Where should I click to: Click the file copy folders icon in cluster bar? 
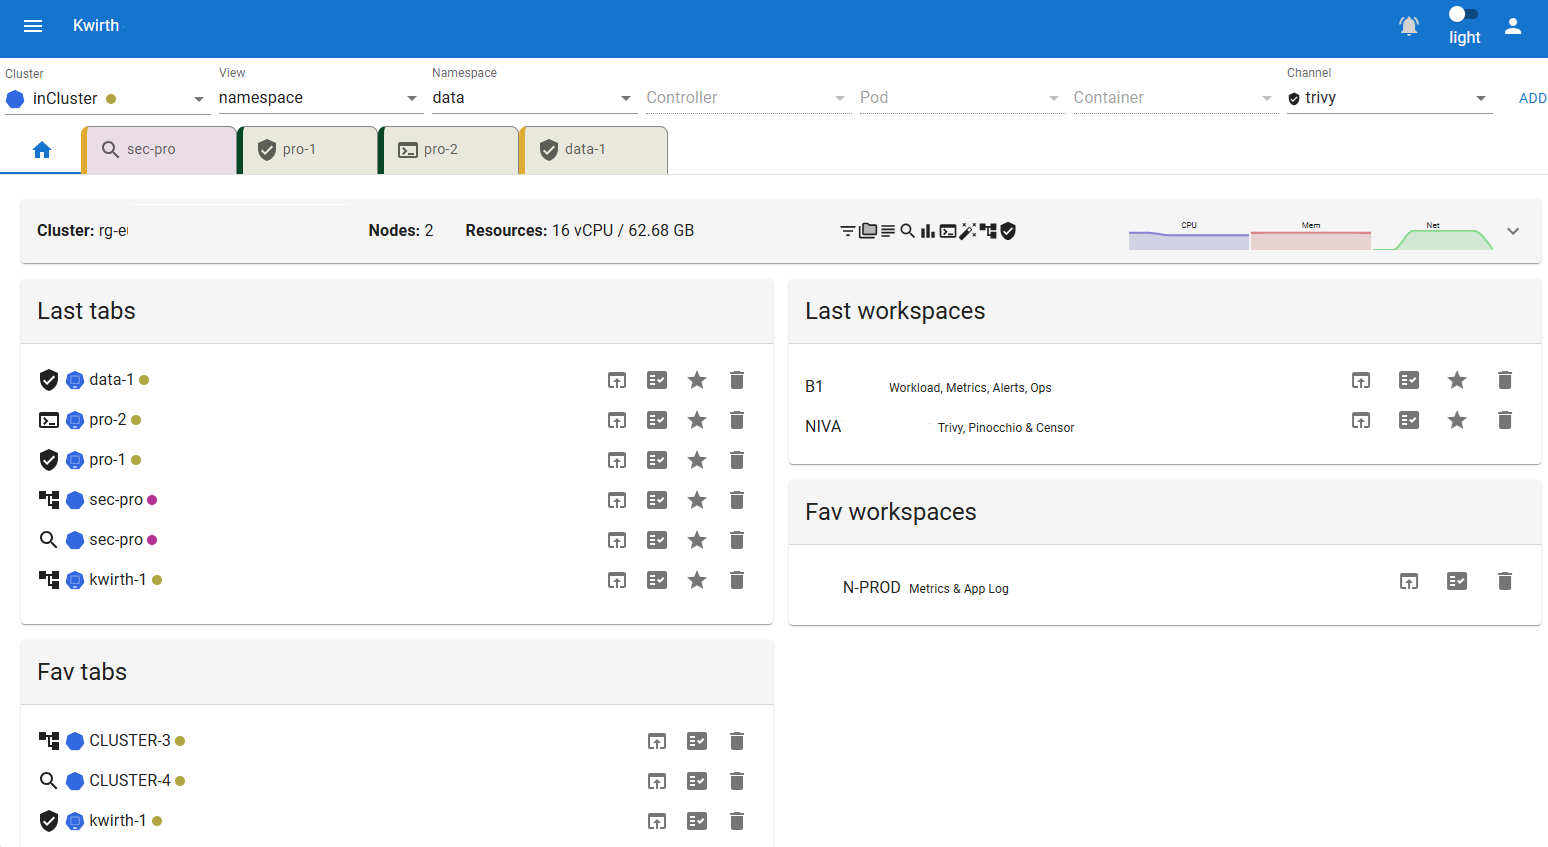(x=868, y=231)
